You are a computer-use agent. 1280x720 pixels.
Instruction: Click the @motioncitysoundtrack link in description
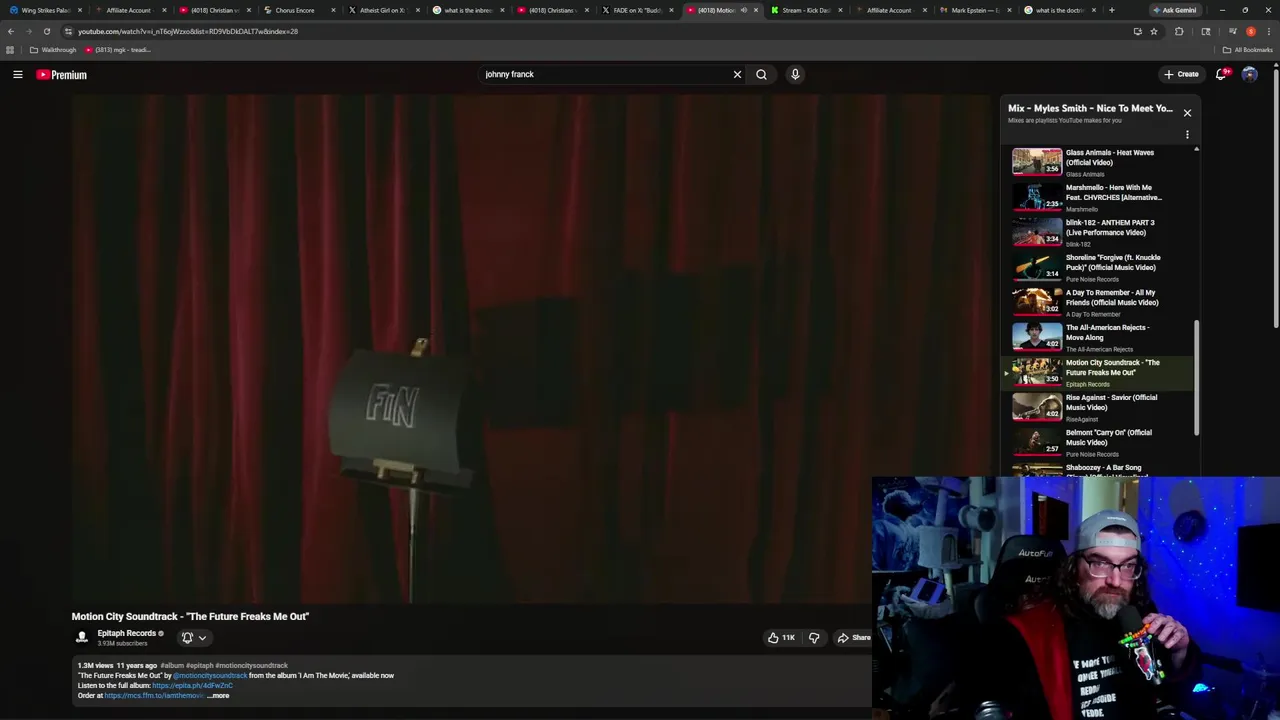pos(210,675)
